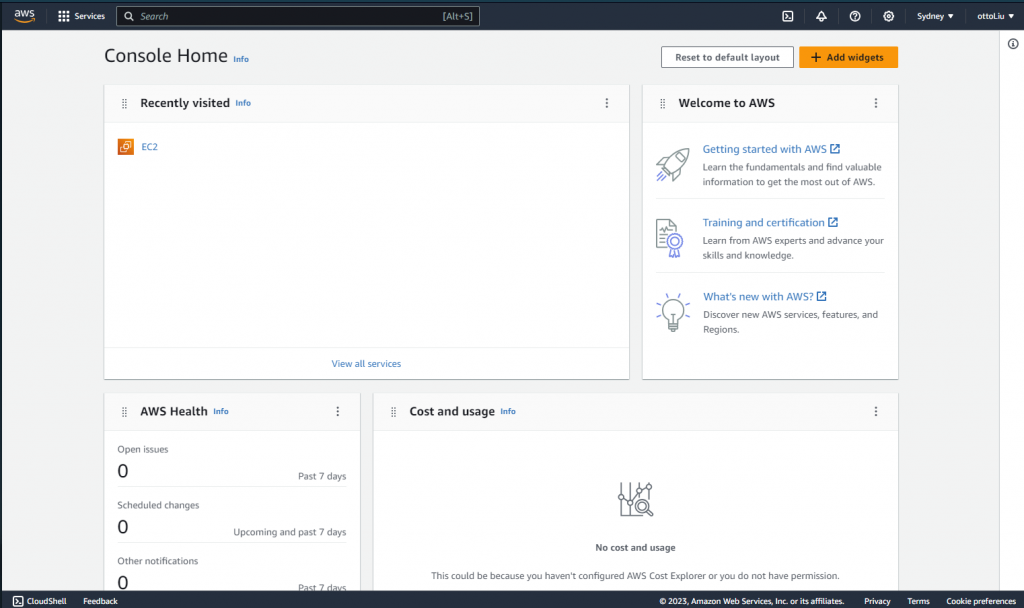Launch CloudShell from top bar icon
The image size is (1024, 608).
coord(788,16)
